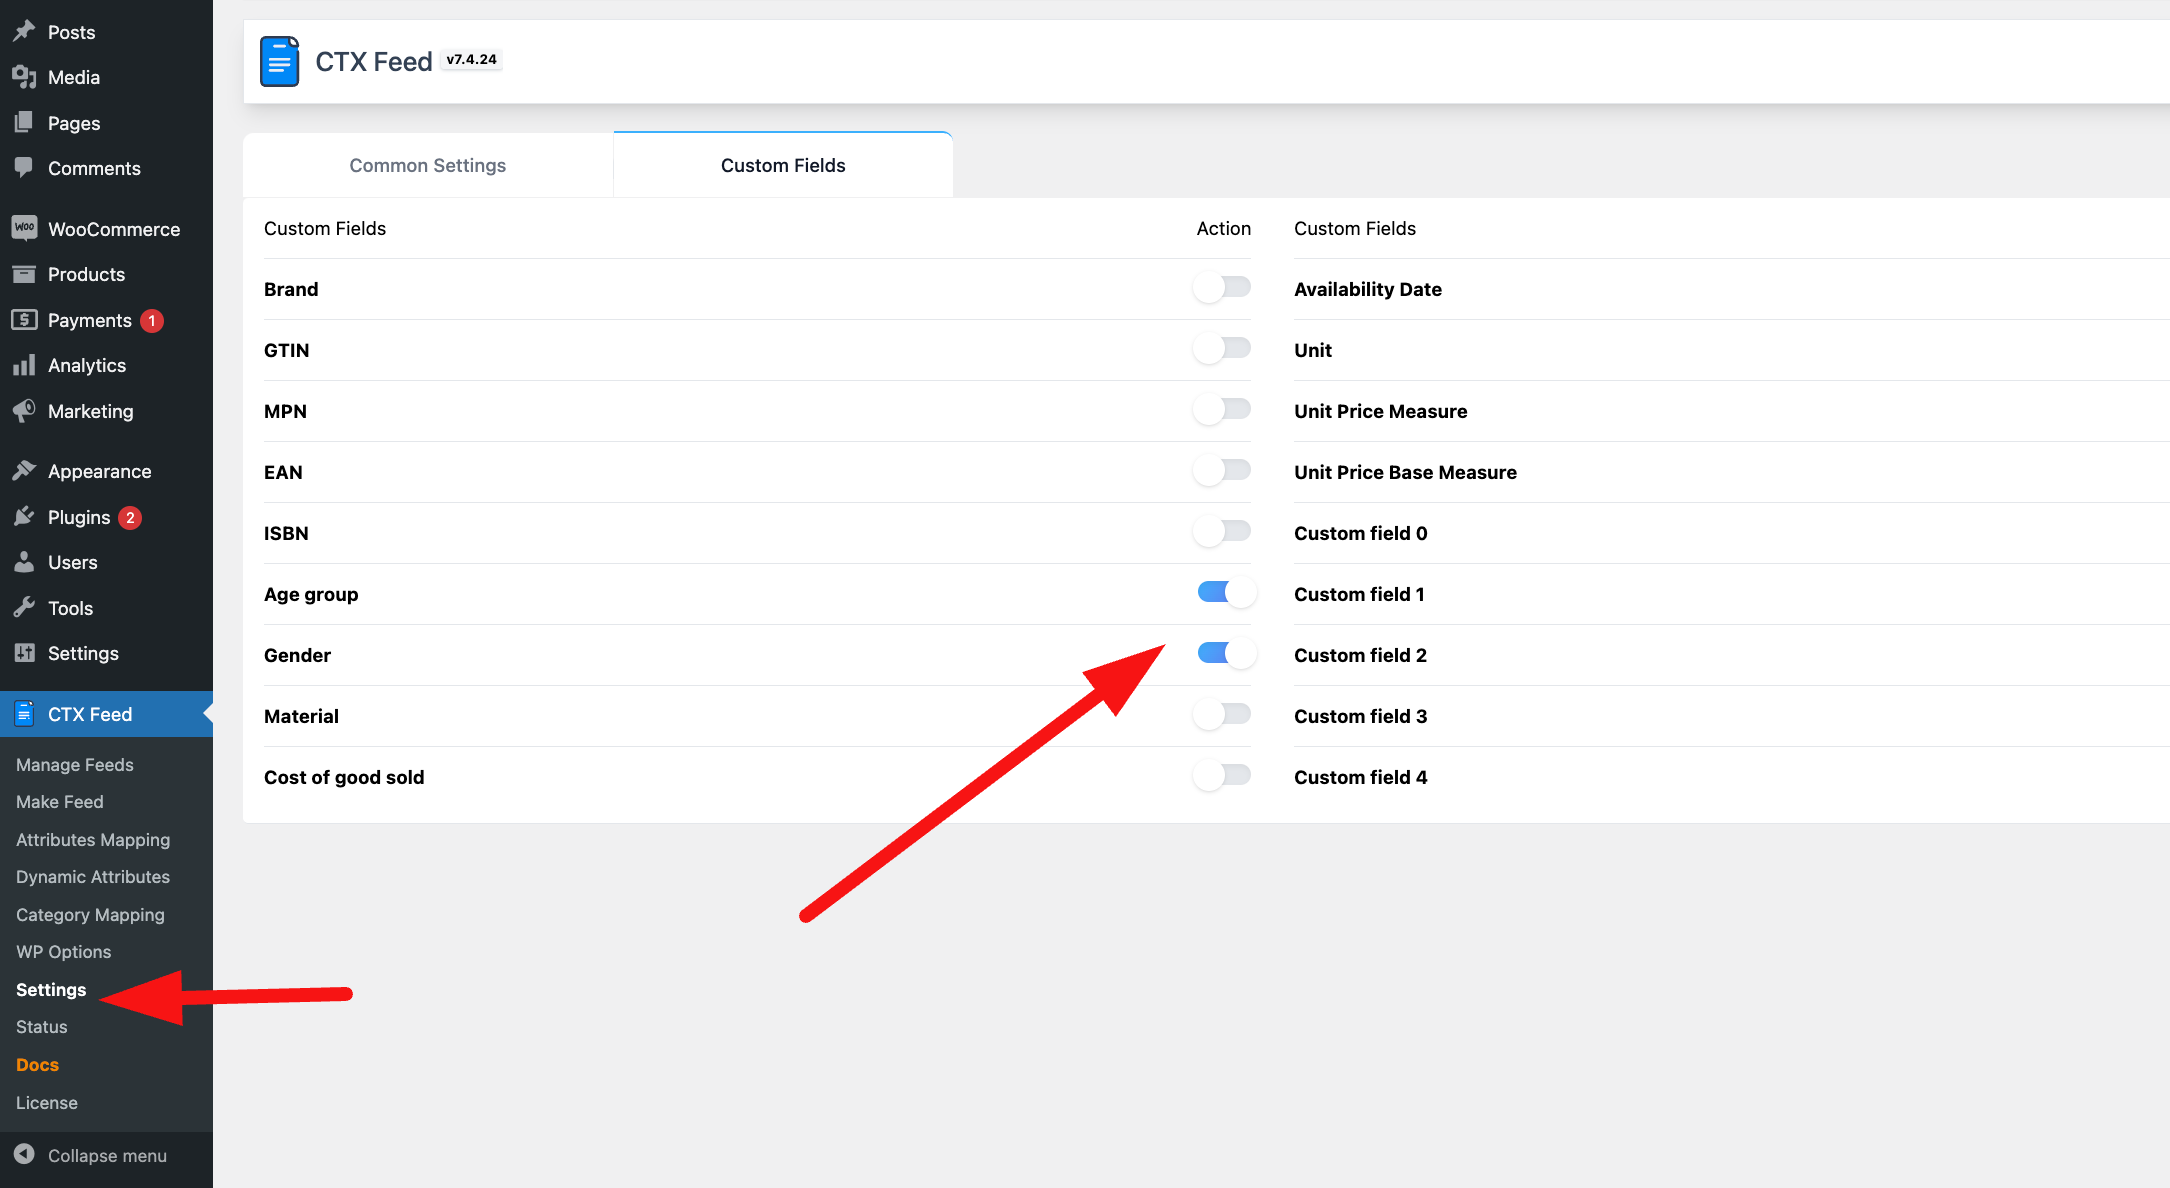Go to Dynamic Attributes page
2170x1188 pixels.
pyautogui.click(x=93, y=877)
